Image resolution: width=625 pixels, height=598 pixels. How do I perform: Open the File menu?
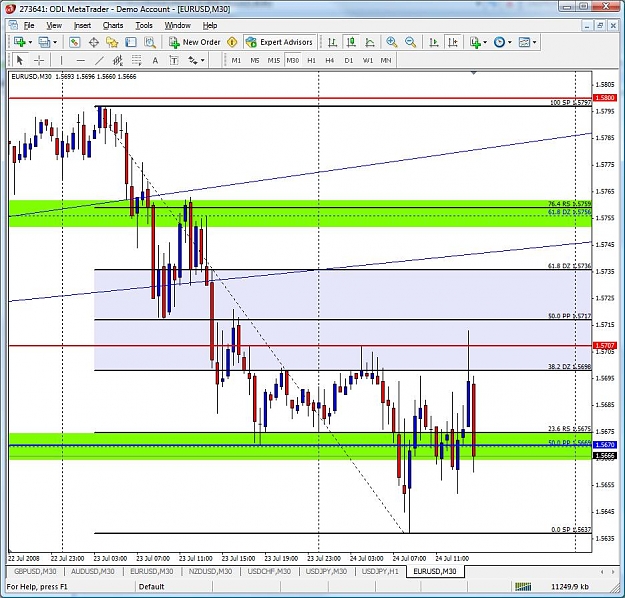tap(29, 26)
